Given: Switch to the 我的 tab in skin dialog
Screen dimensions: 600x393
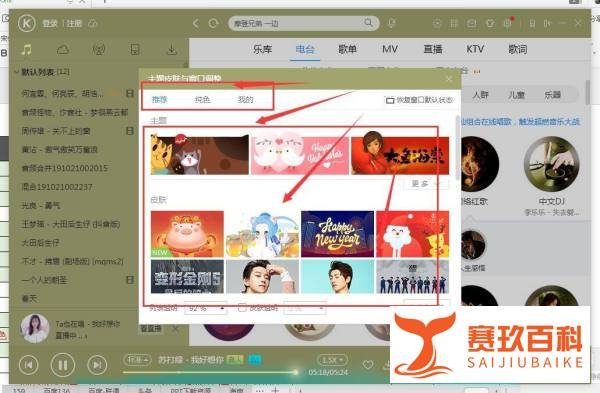Looking at the screenshot, I should 245,99.
